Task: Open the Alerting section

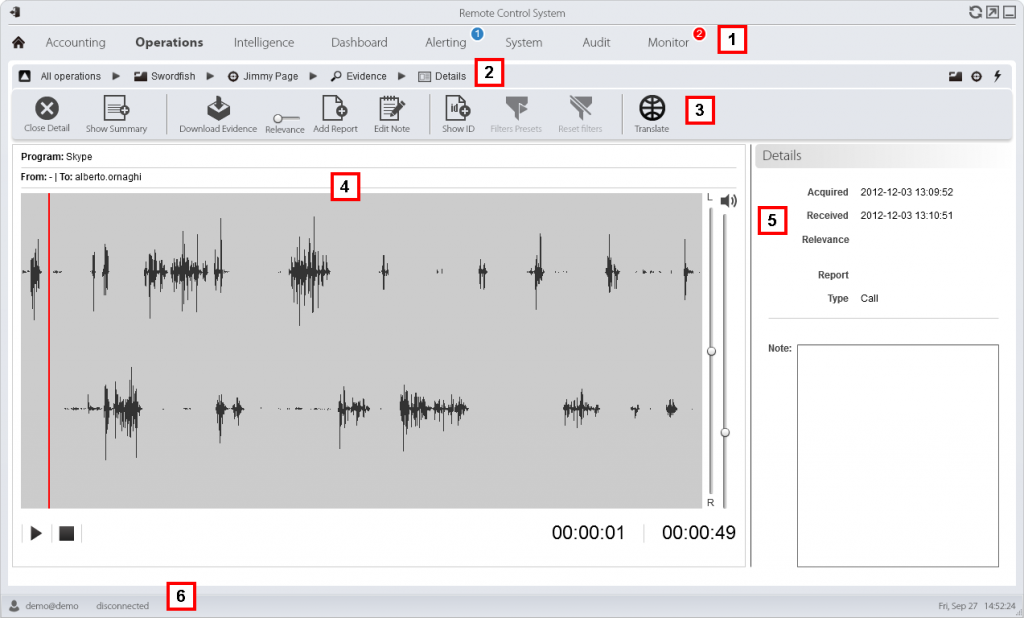Action: [446, 43]
